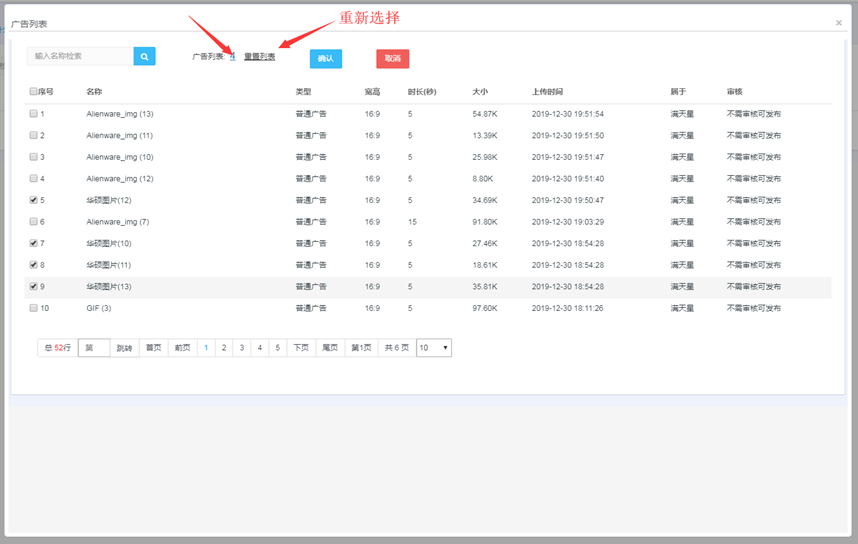Click the blue search magnifier icon
Screen dimensions: 858x544
[x=144, y=57]
